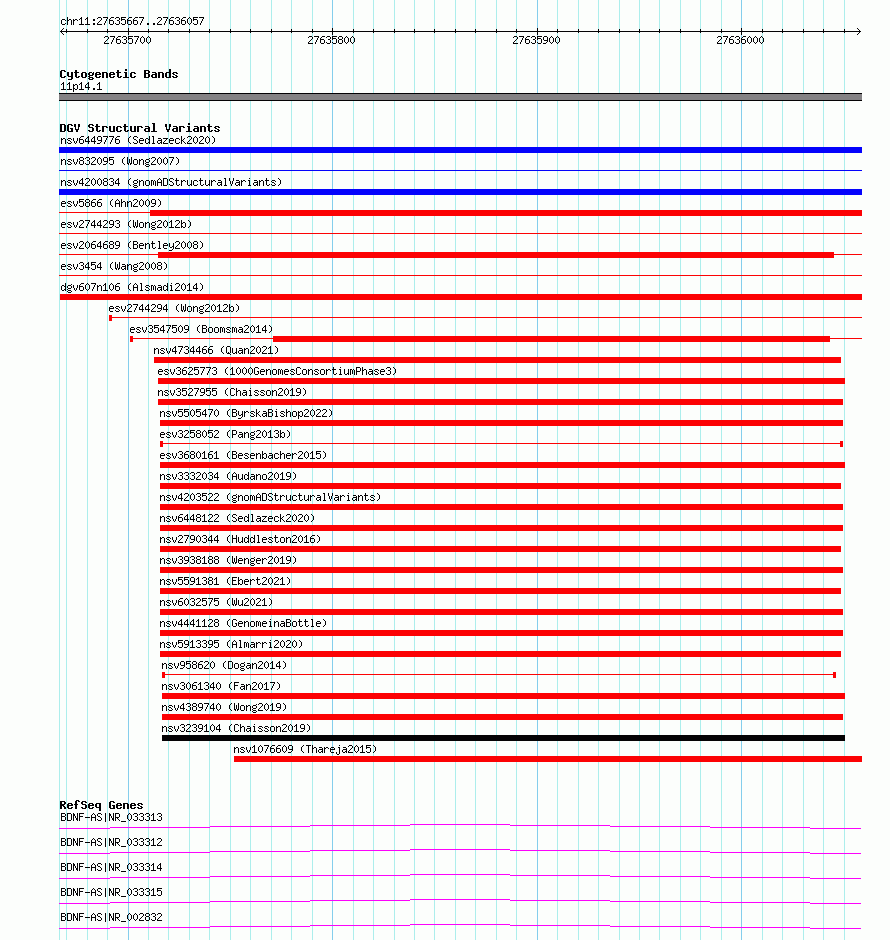The image size is (890, 940).
Task: Click the esv5866 (Ahn2009) variant label
Action: tap(111, 203)
